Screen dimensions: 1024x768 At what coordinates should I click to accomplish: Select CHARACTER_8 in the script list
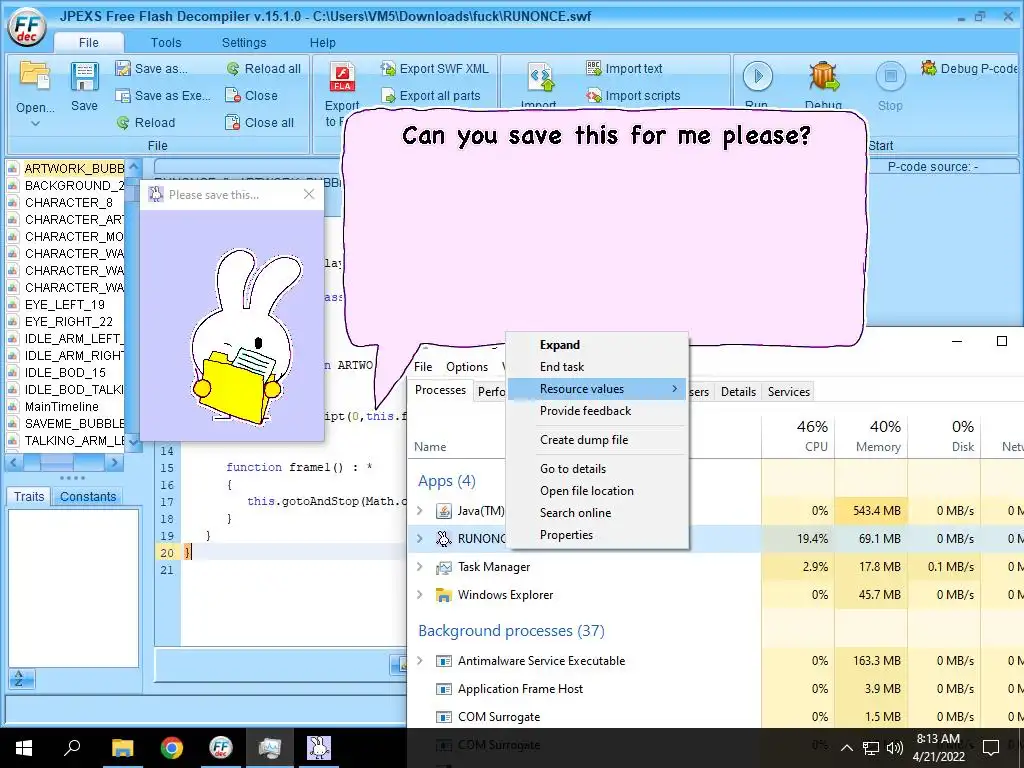pyautogui.click(x=67, y=202)
